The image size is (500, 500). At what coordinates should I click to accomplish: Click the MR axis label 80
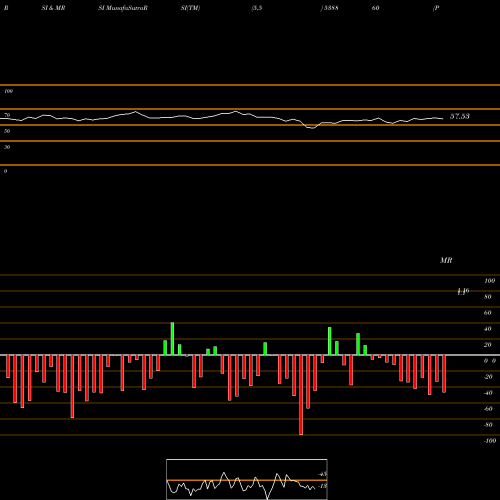click(487, 297)
